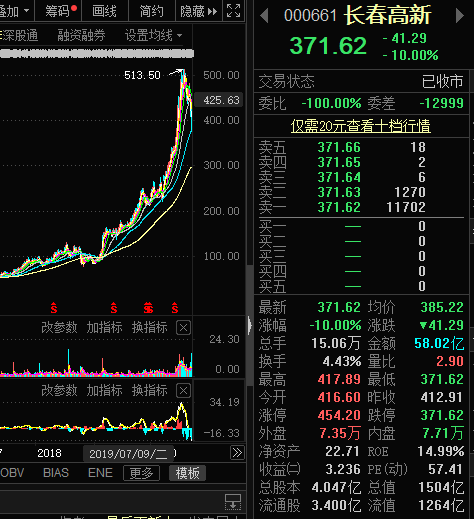Click the last red S marker on the right

(175, 308)
